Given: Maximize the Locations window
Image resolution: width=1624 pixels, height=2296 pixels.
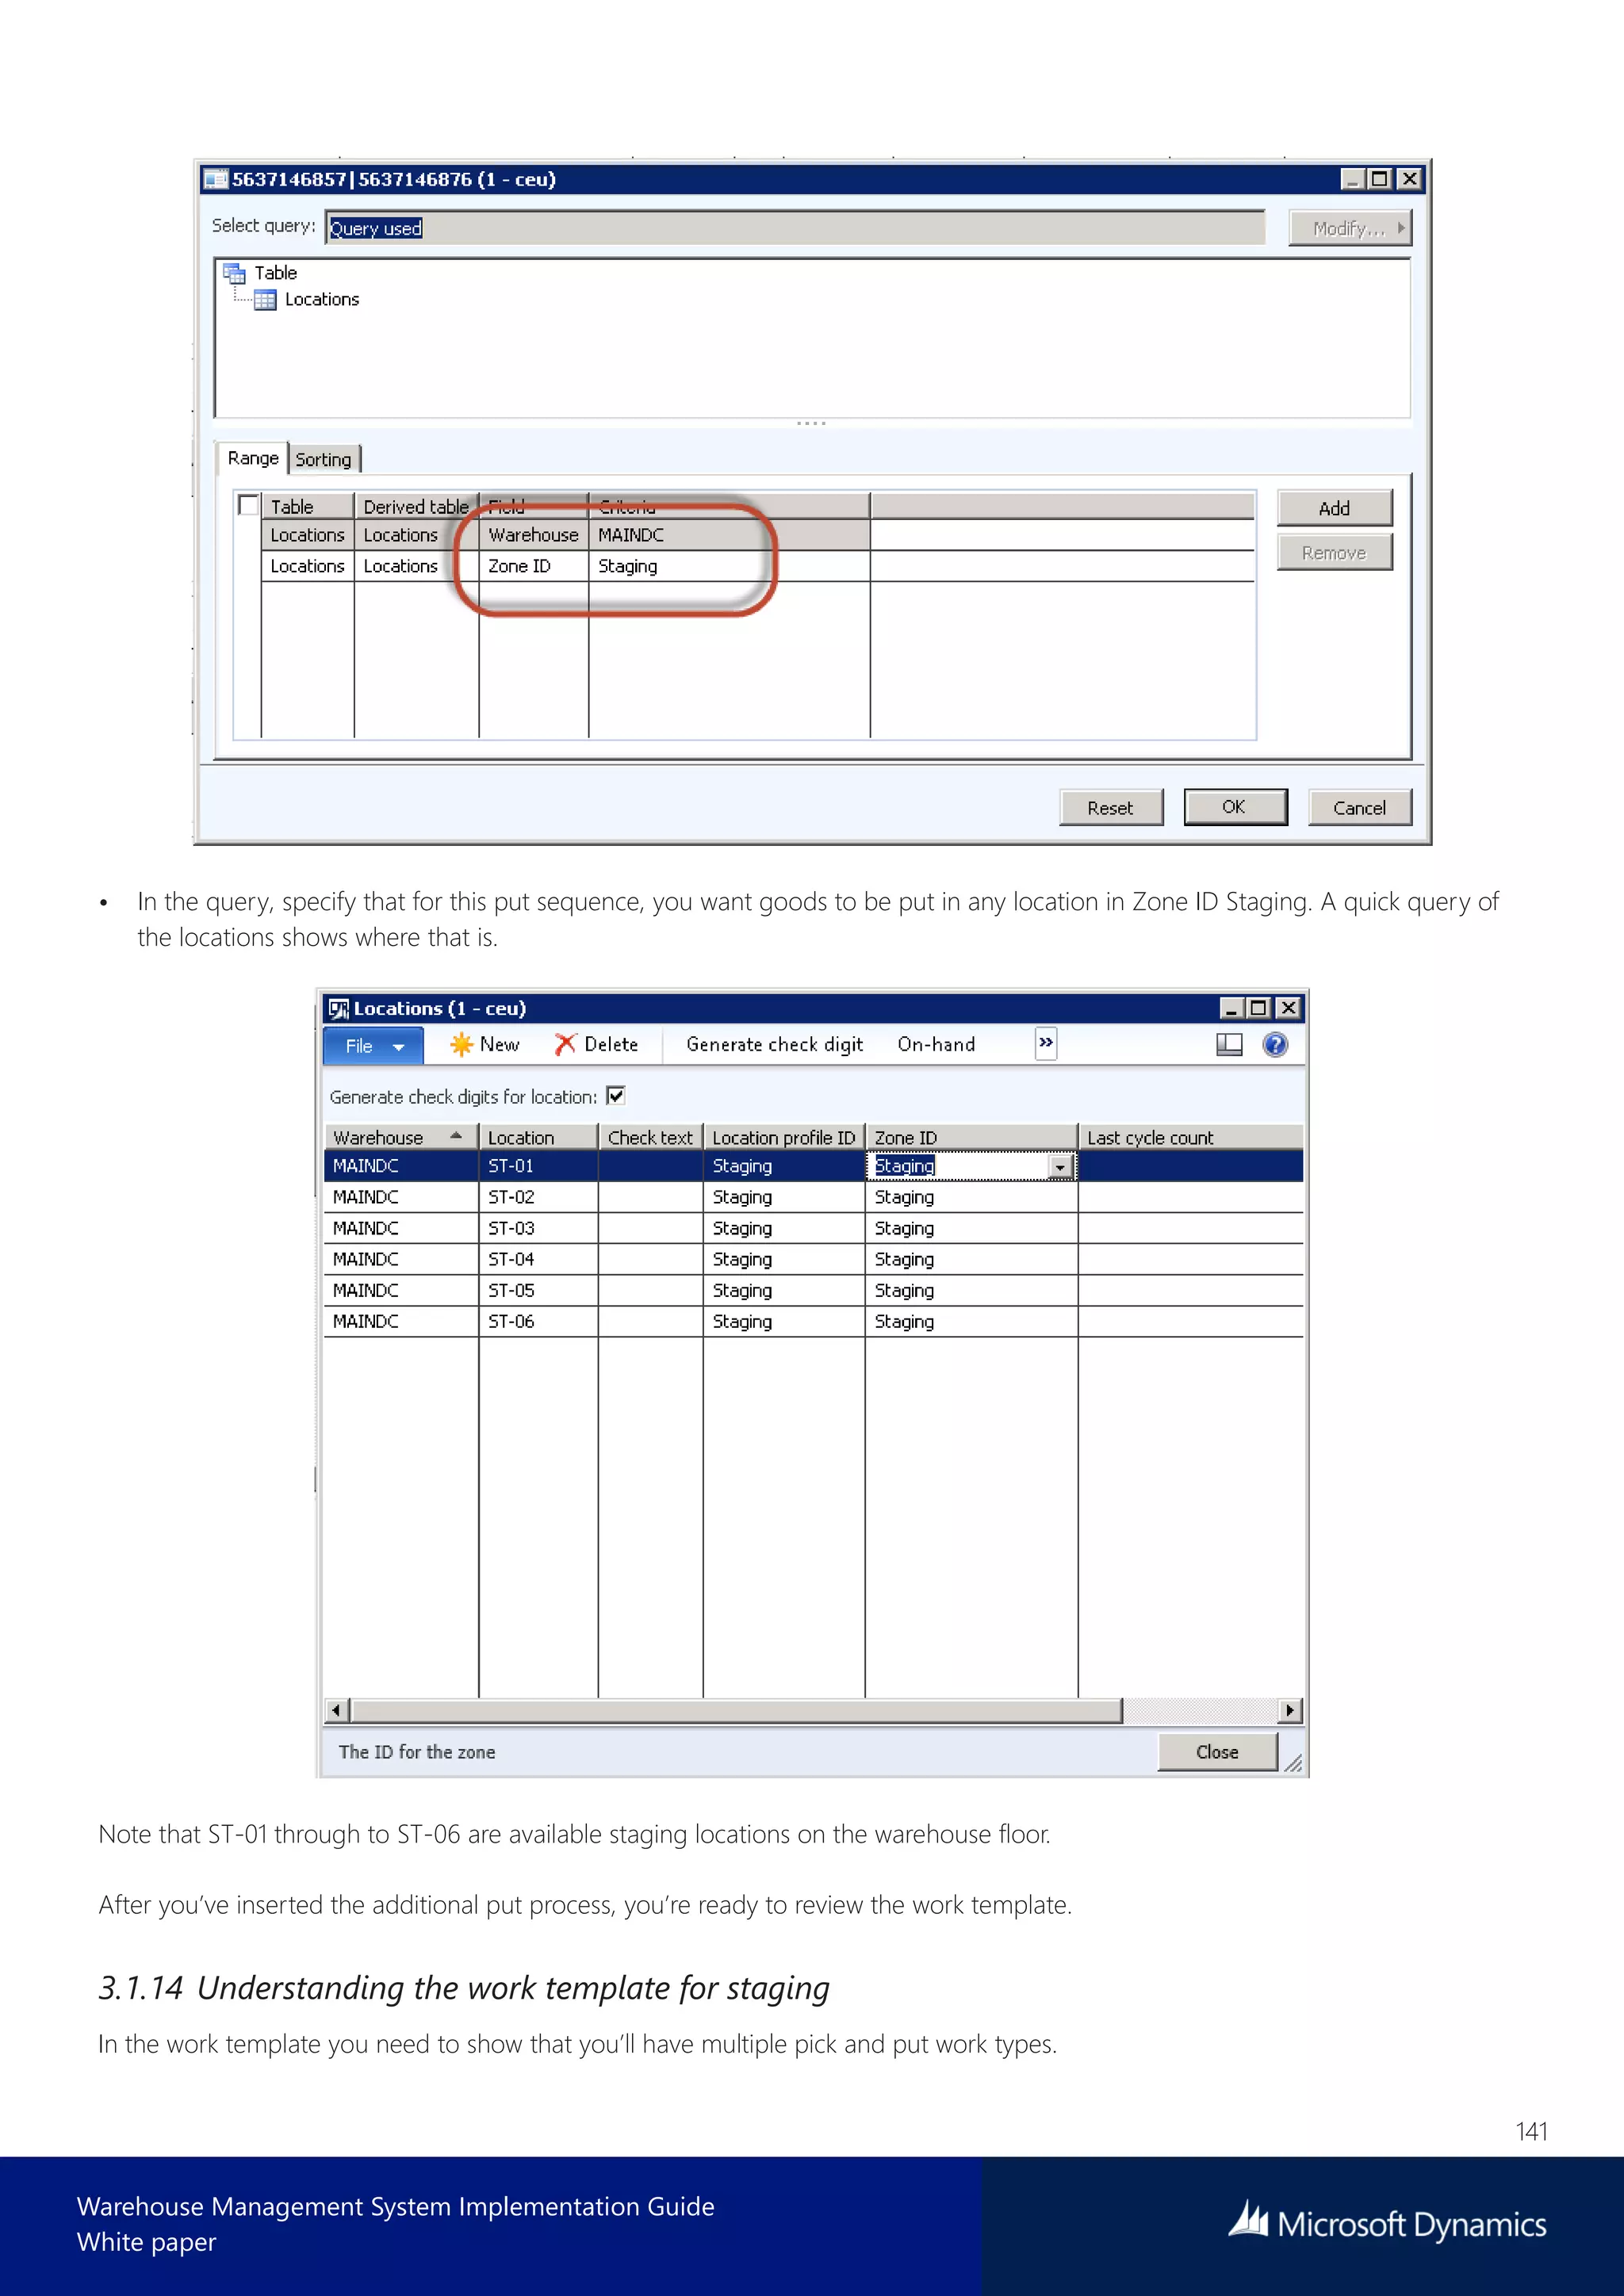Looking at the screenshot, I should click(1259, 1008).
